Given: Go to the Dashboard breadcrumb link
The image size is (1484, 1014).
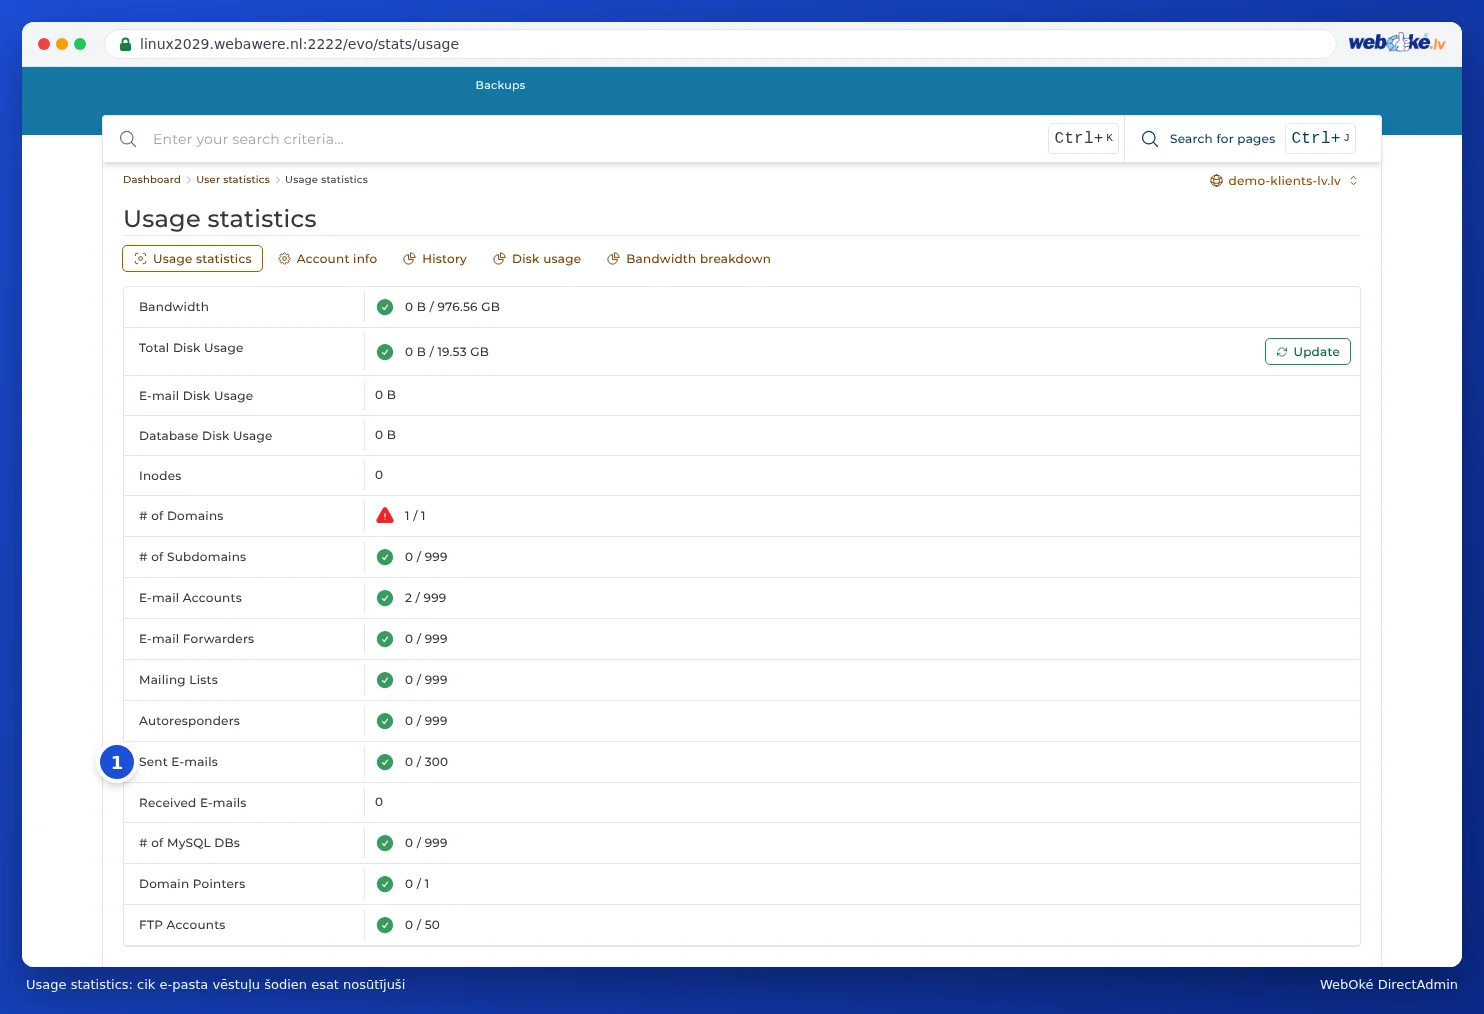Looking at the screenshot, I should point(152,180).
